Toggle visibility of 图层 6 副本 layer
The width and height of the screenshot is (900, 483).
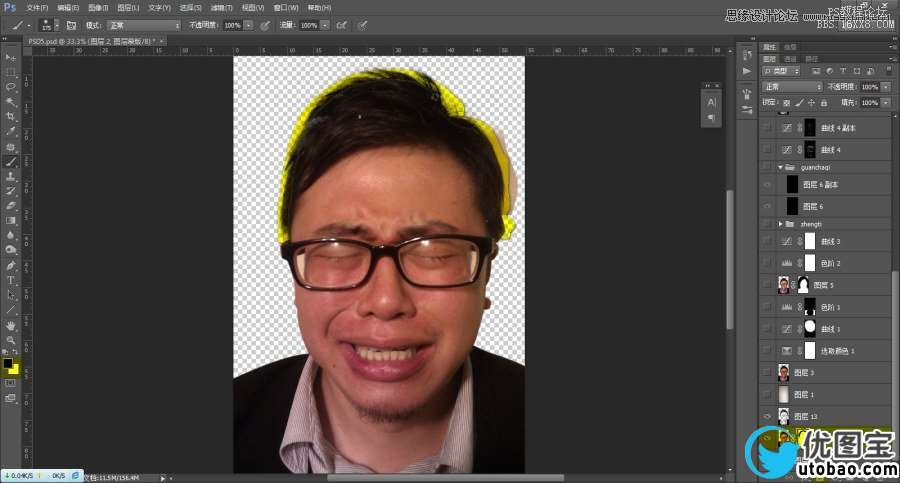pyautogui.click(x=768, y=184)
